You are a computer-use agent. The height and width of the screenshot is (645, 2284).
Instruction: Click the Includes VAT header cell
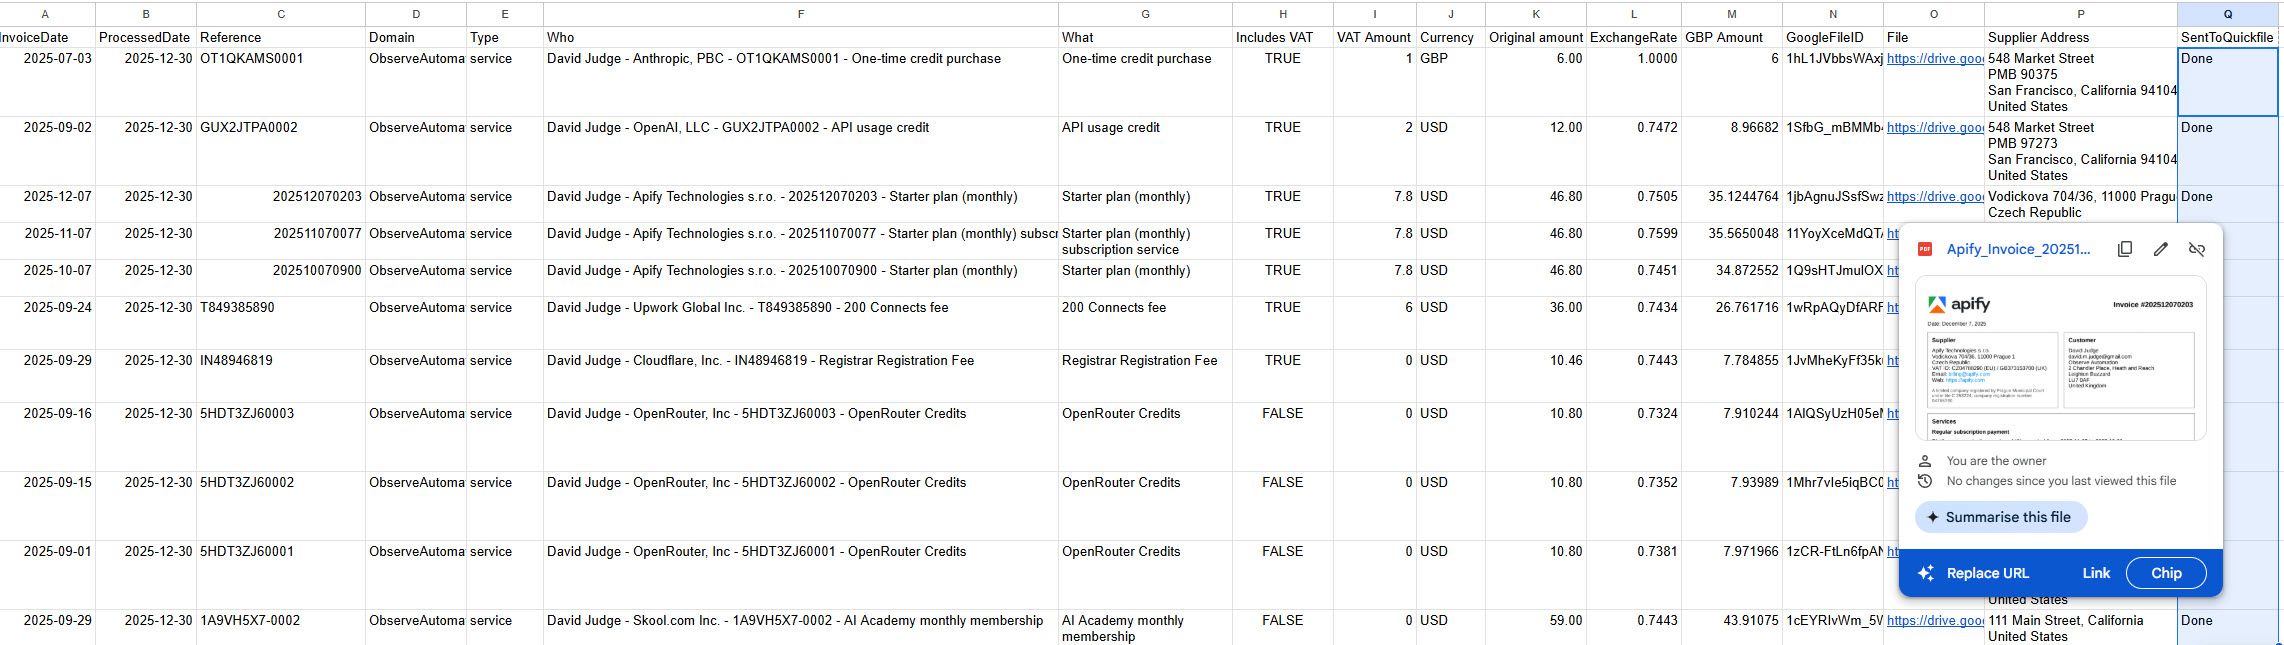[1283, 38]
